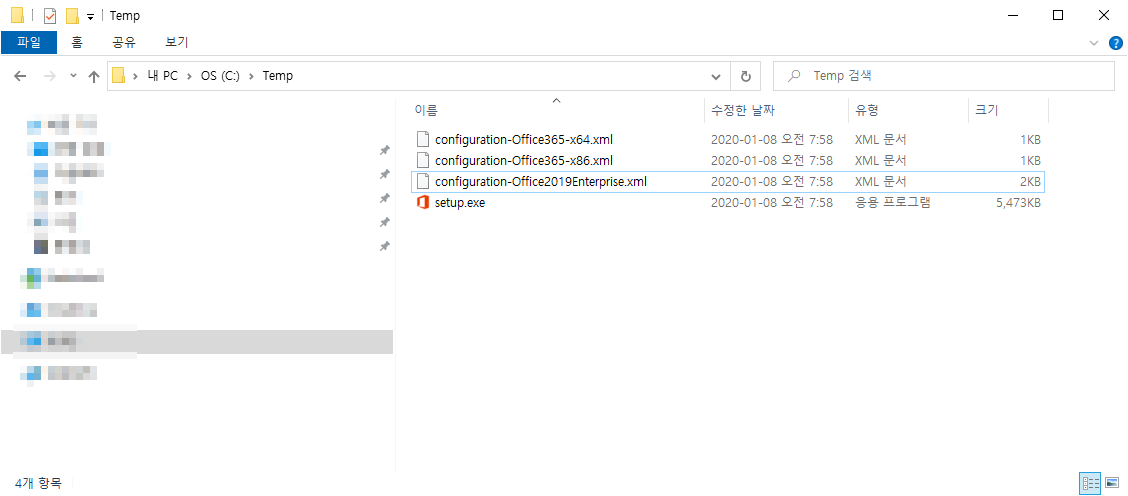
Task: Select configuration-Office365-x64.xml file
Action: [x=524, y=139]
